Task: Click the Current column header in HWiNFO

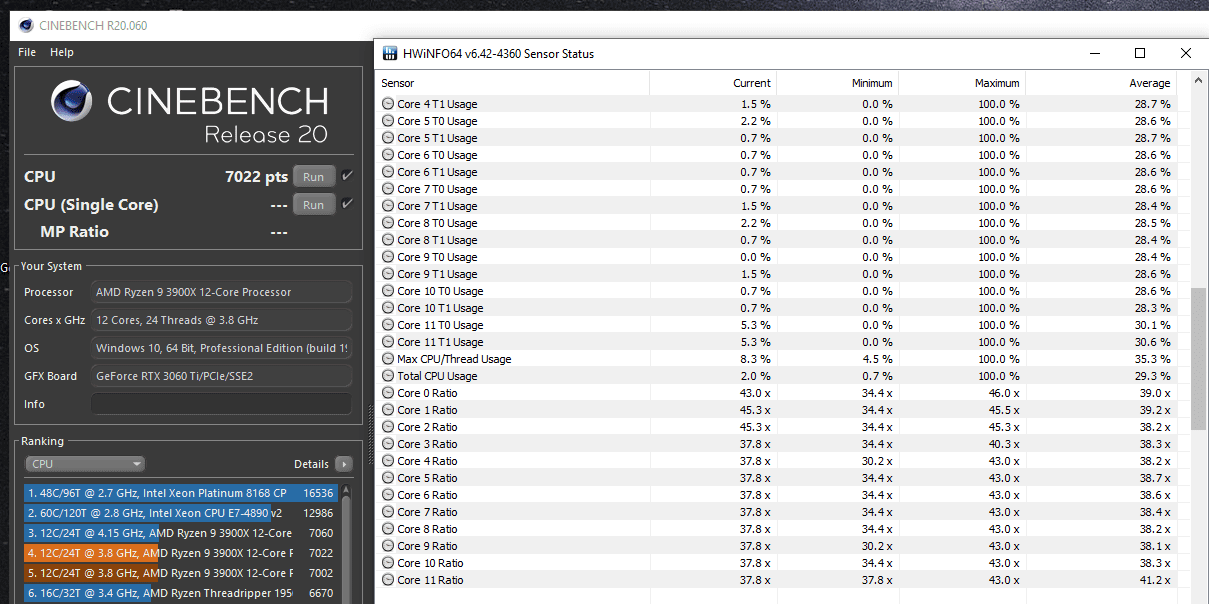Action: pos(712,83)
